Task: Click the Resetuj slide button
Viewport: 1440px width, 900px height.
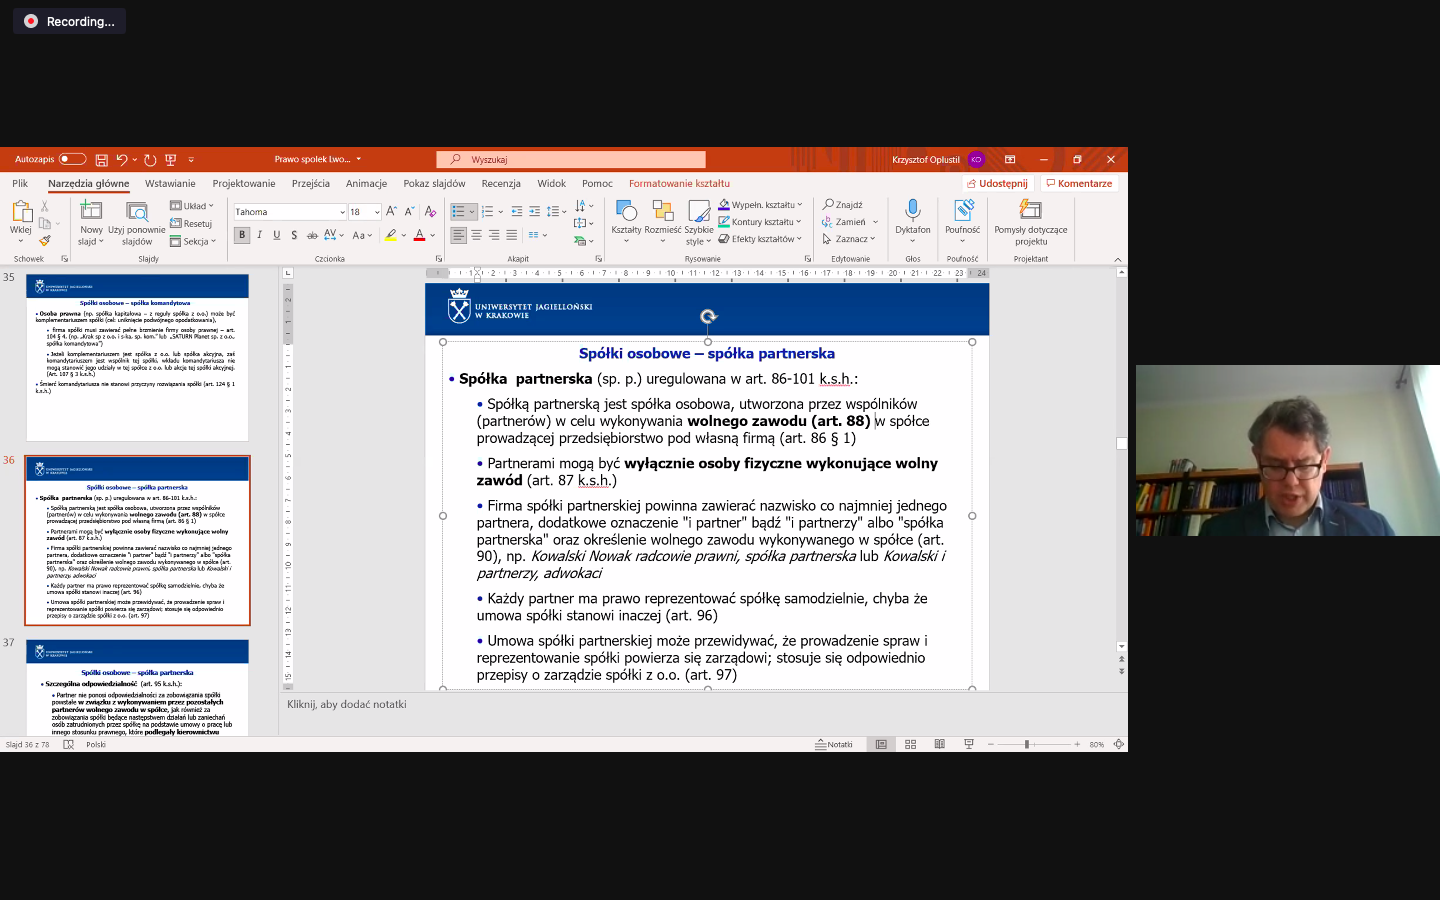Action: pyautogui.click(x=191, y=224)
